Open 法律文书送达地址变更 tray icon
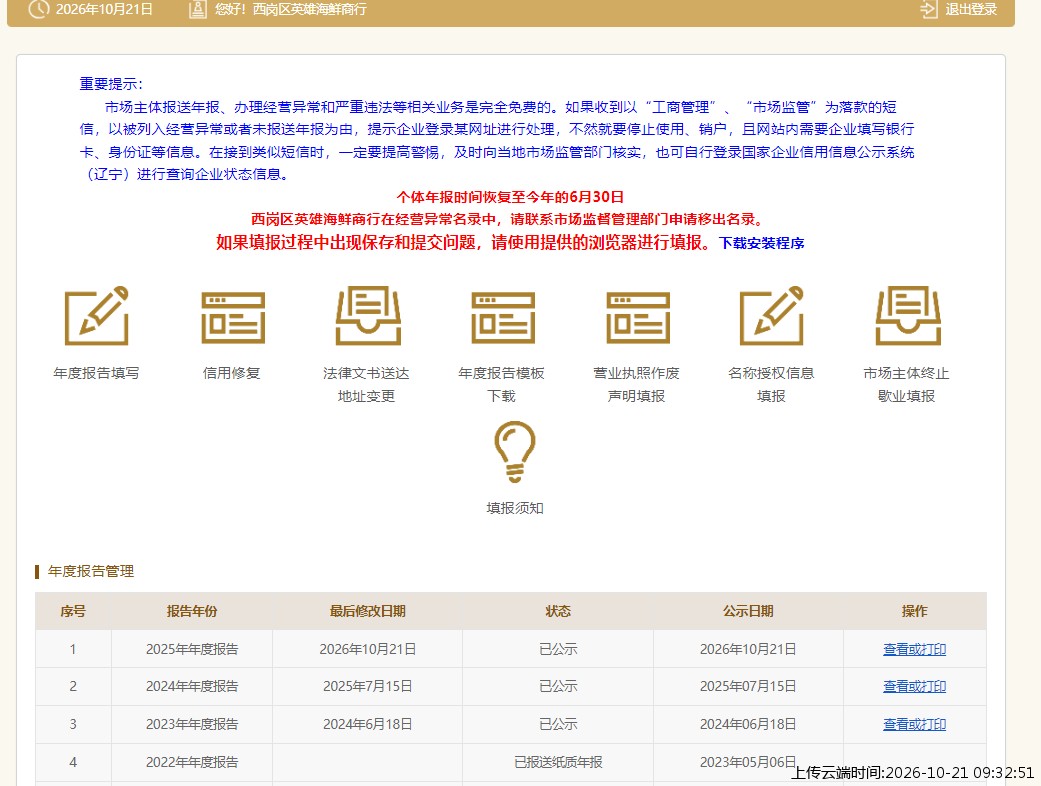Viewport: 1041px width, 786px height. click(368, 315)
